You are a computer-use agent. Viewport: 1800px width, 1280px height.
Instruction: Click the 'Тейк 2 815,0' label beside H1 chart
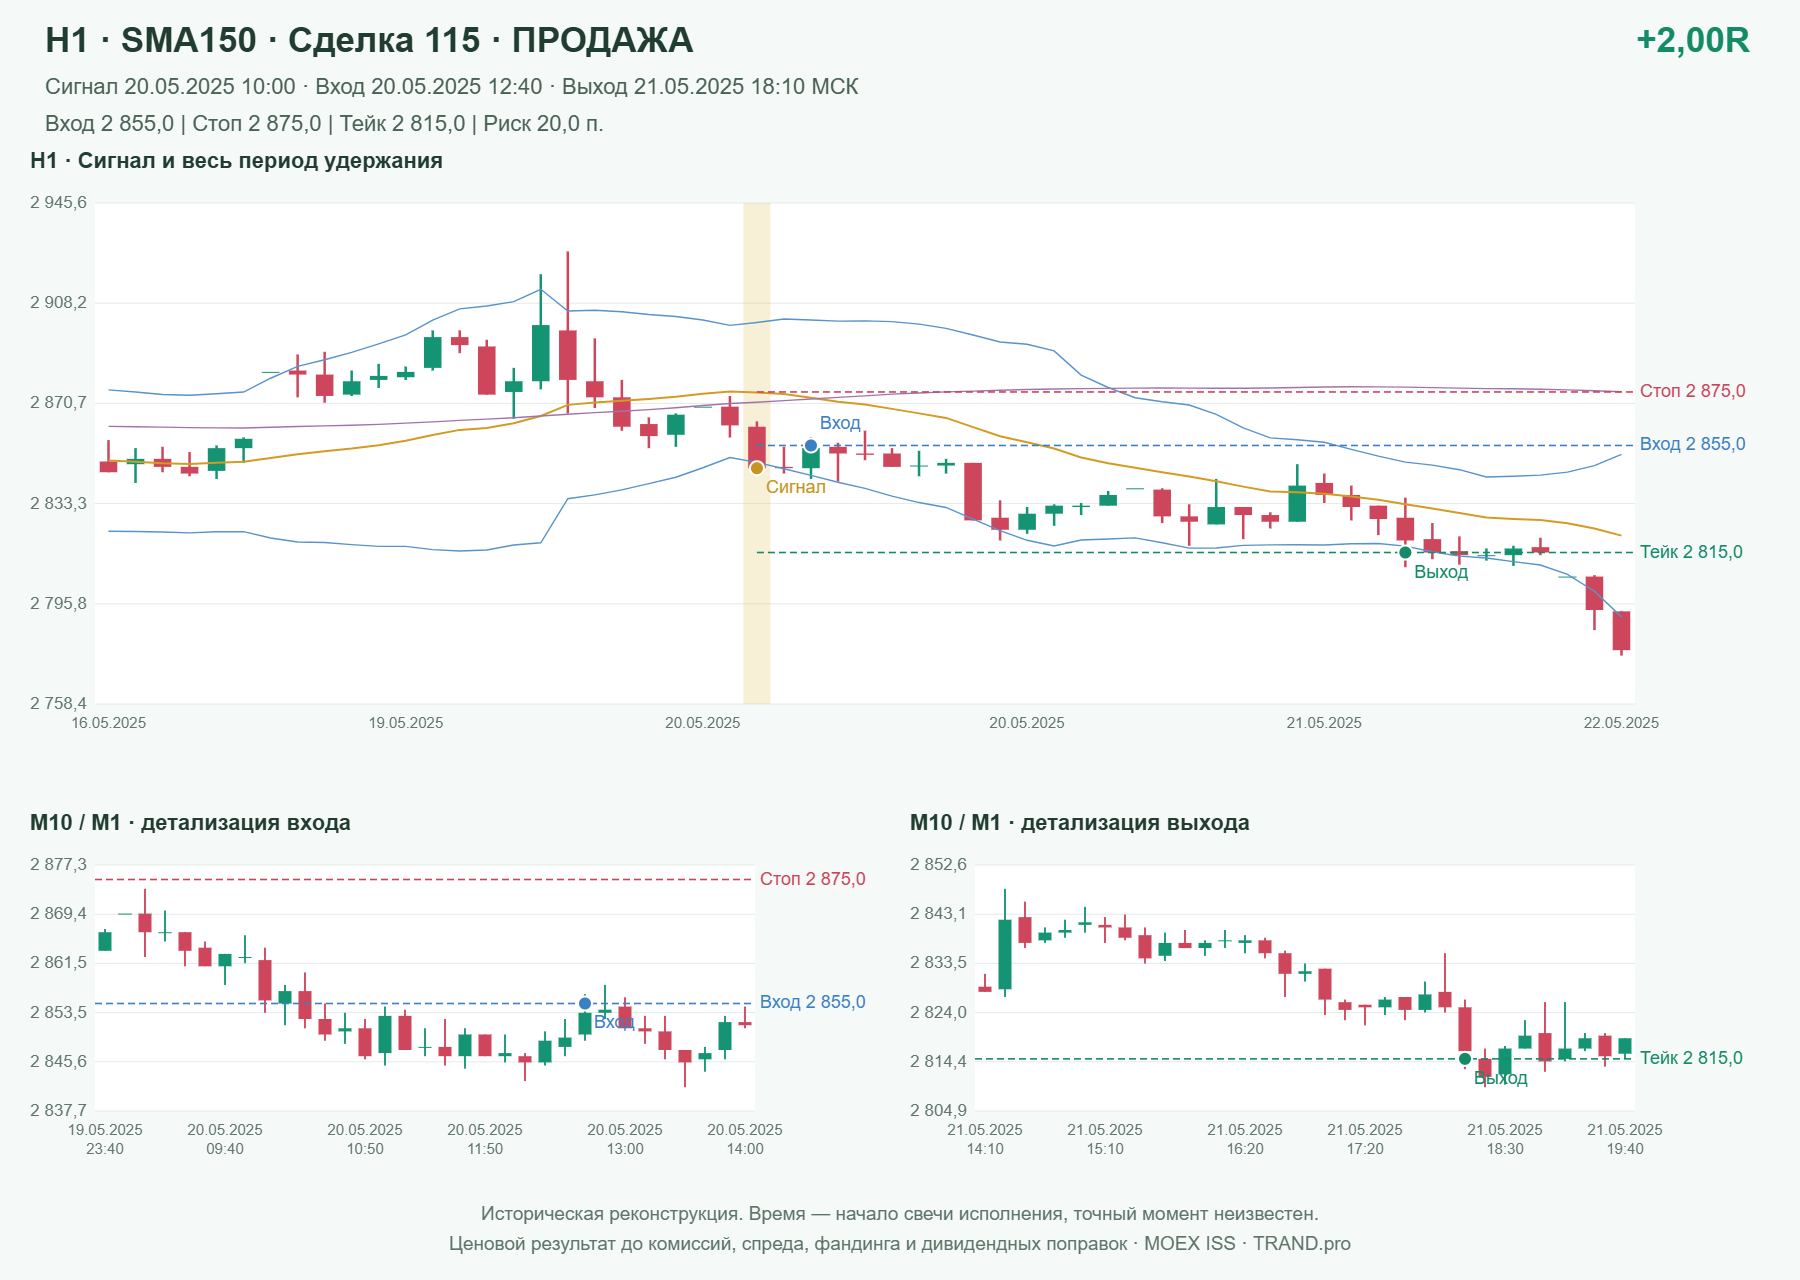(x=1691, y=552)
